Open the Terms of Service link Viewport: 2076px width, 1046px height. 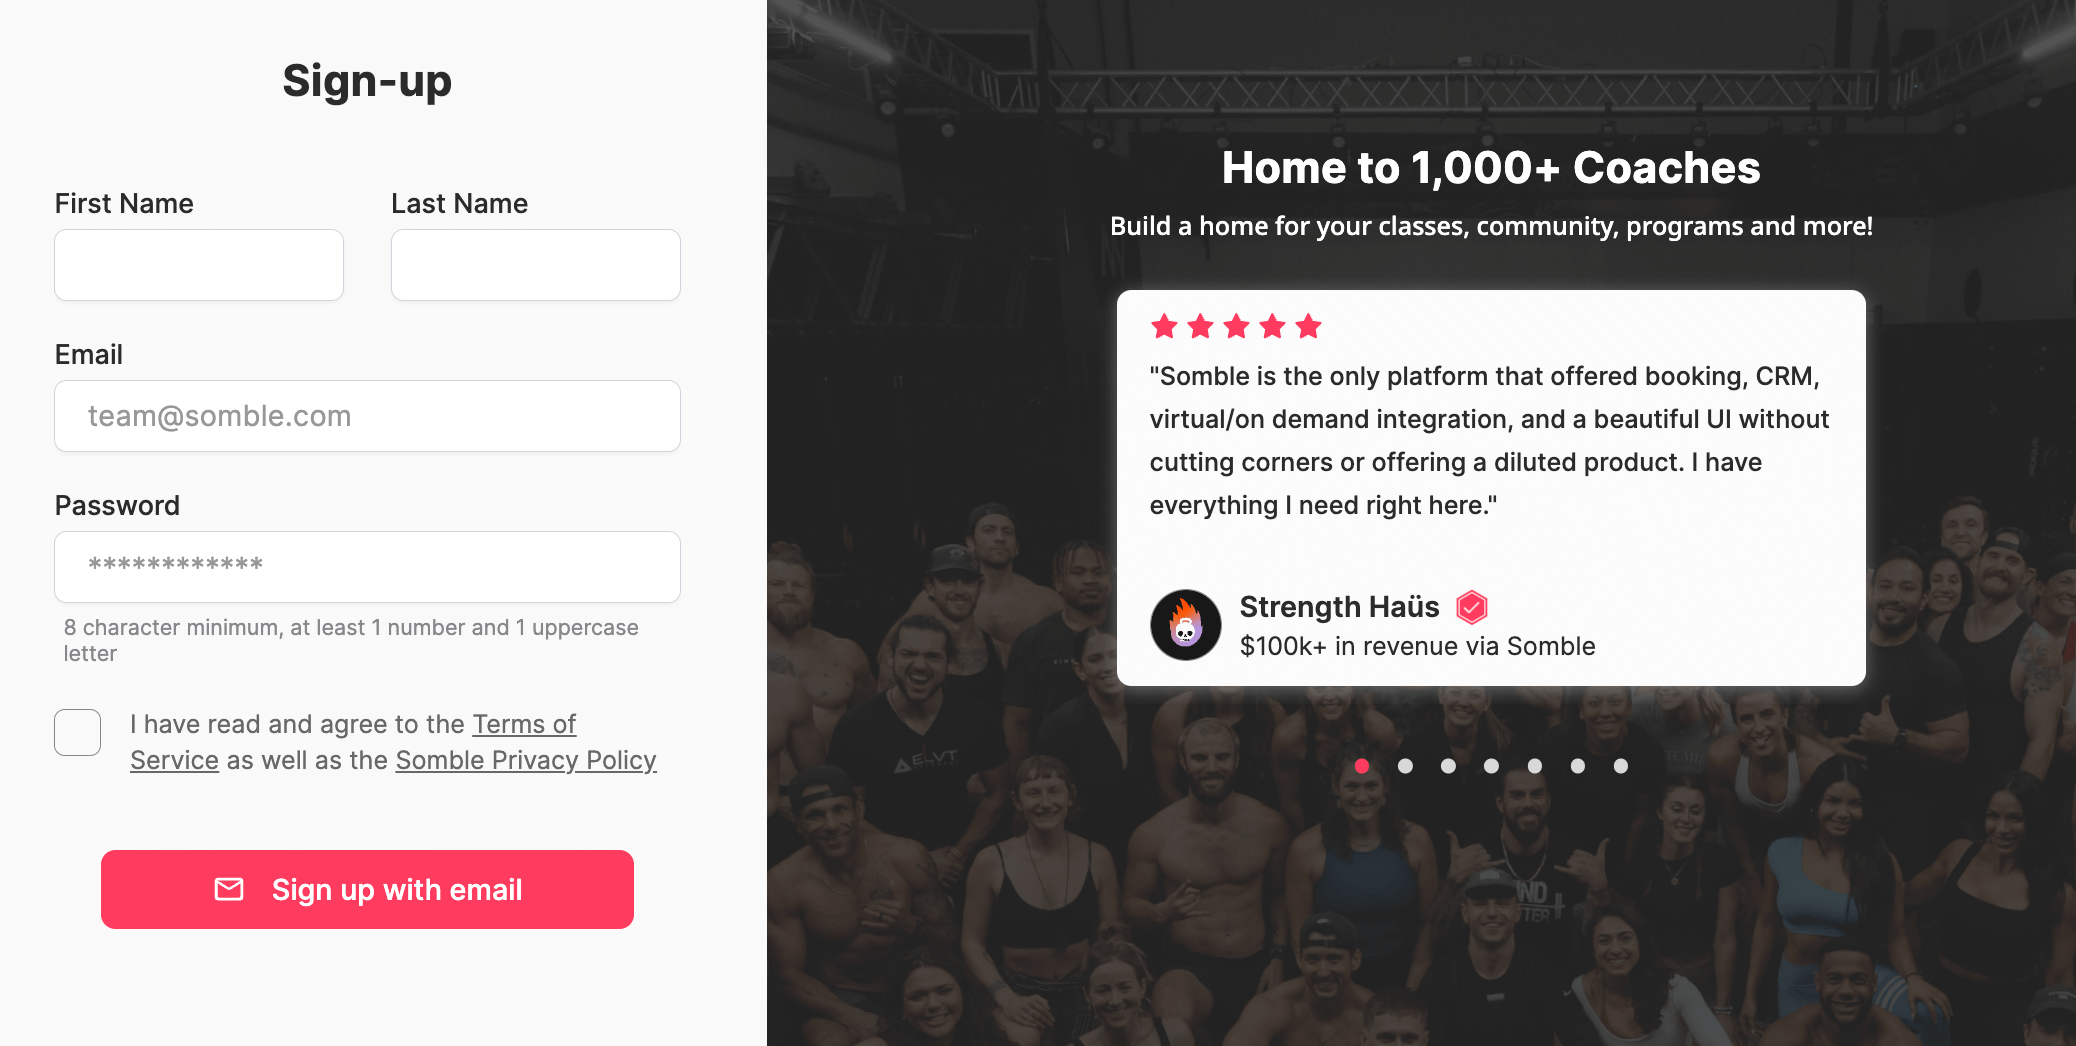pos(523,724)
